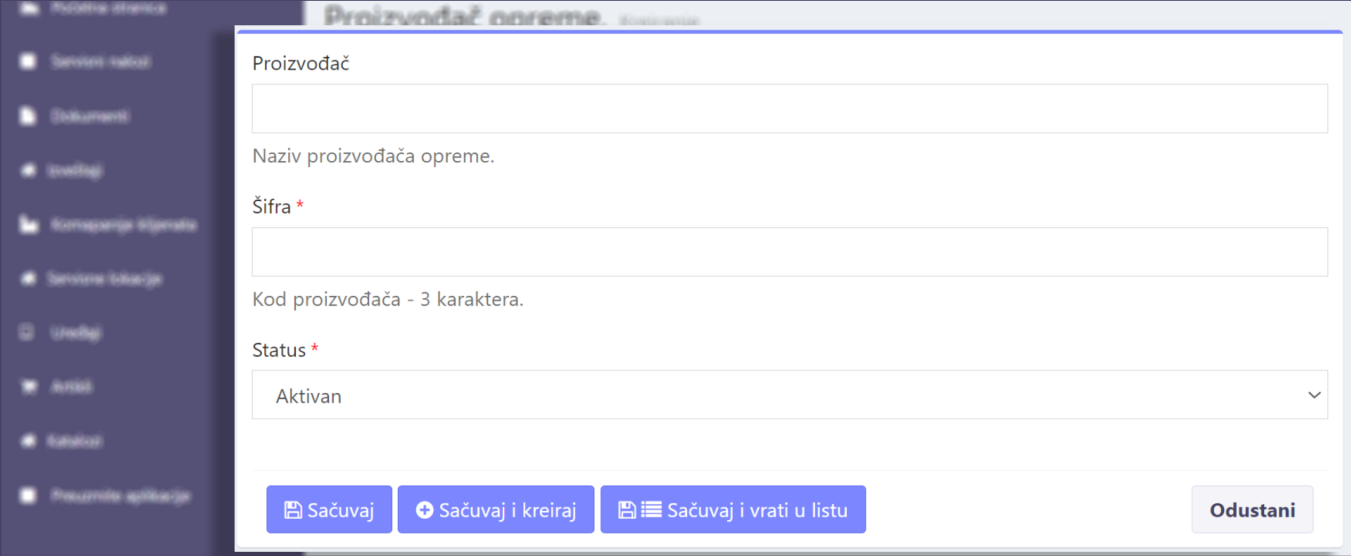Click into the Šifra input field
This screenshot has width=1351, height=556.
788,252
